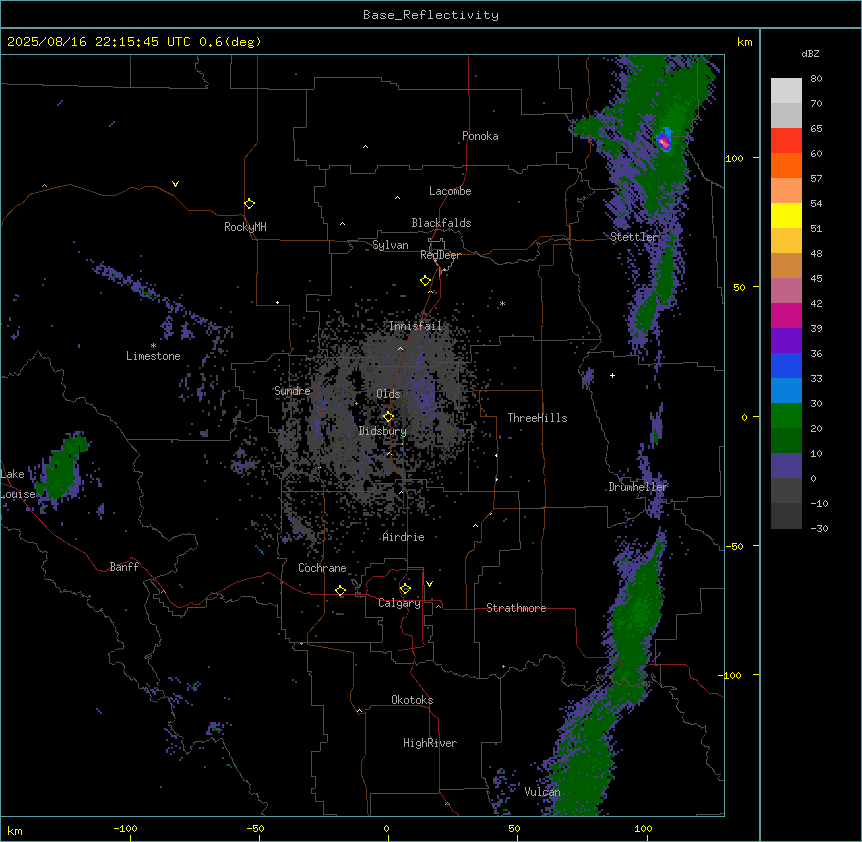Click the RedDeer city label

click(440, 255)
